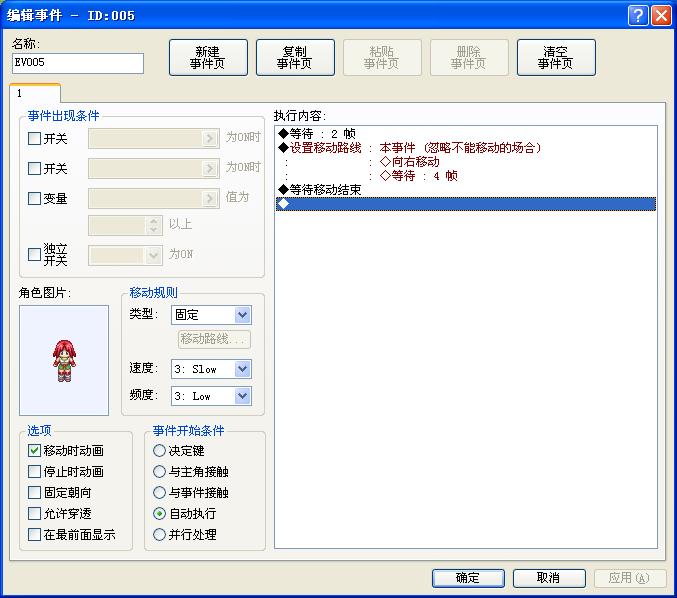Select the 与事件接触 trigger radio button
677x598 pixels.
(159, 493)
